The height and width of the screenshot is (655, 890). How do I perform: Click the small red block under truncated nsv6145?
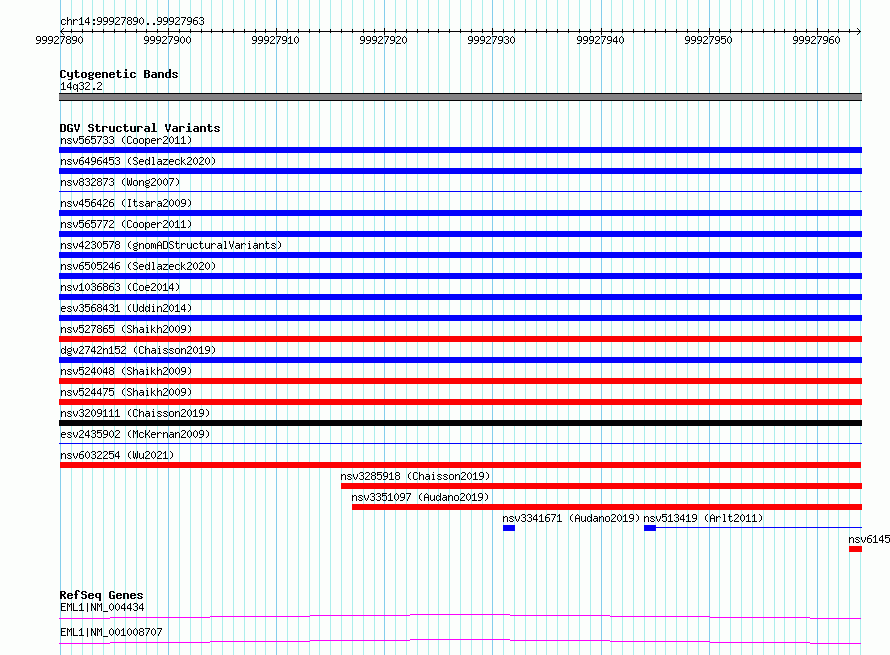[x=855, y=549]
